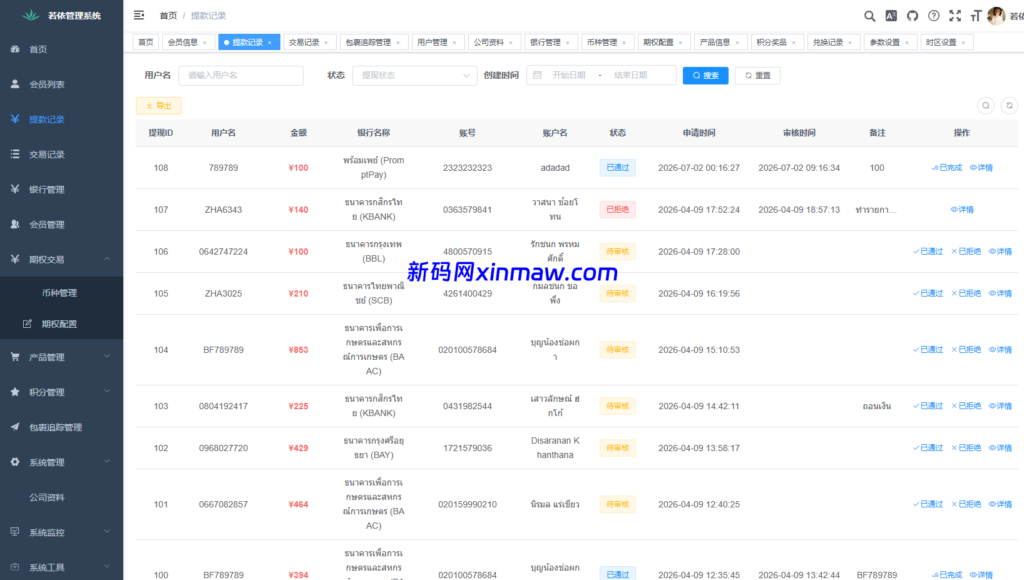Open the help documentation question icon
The image size is (1024, 580).
click(x=934, y=16)
